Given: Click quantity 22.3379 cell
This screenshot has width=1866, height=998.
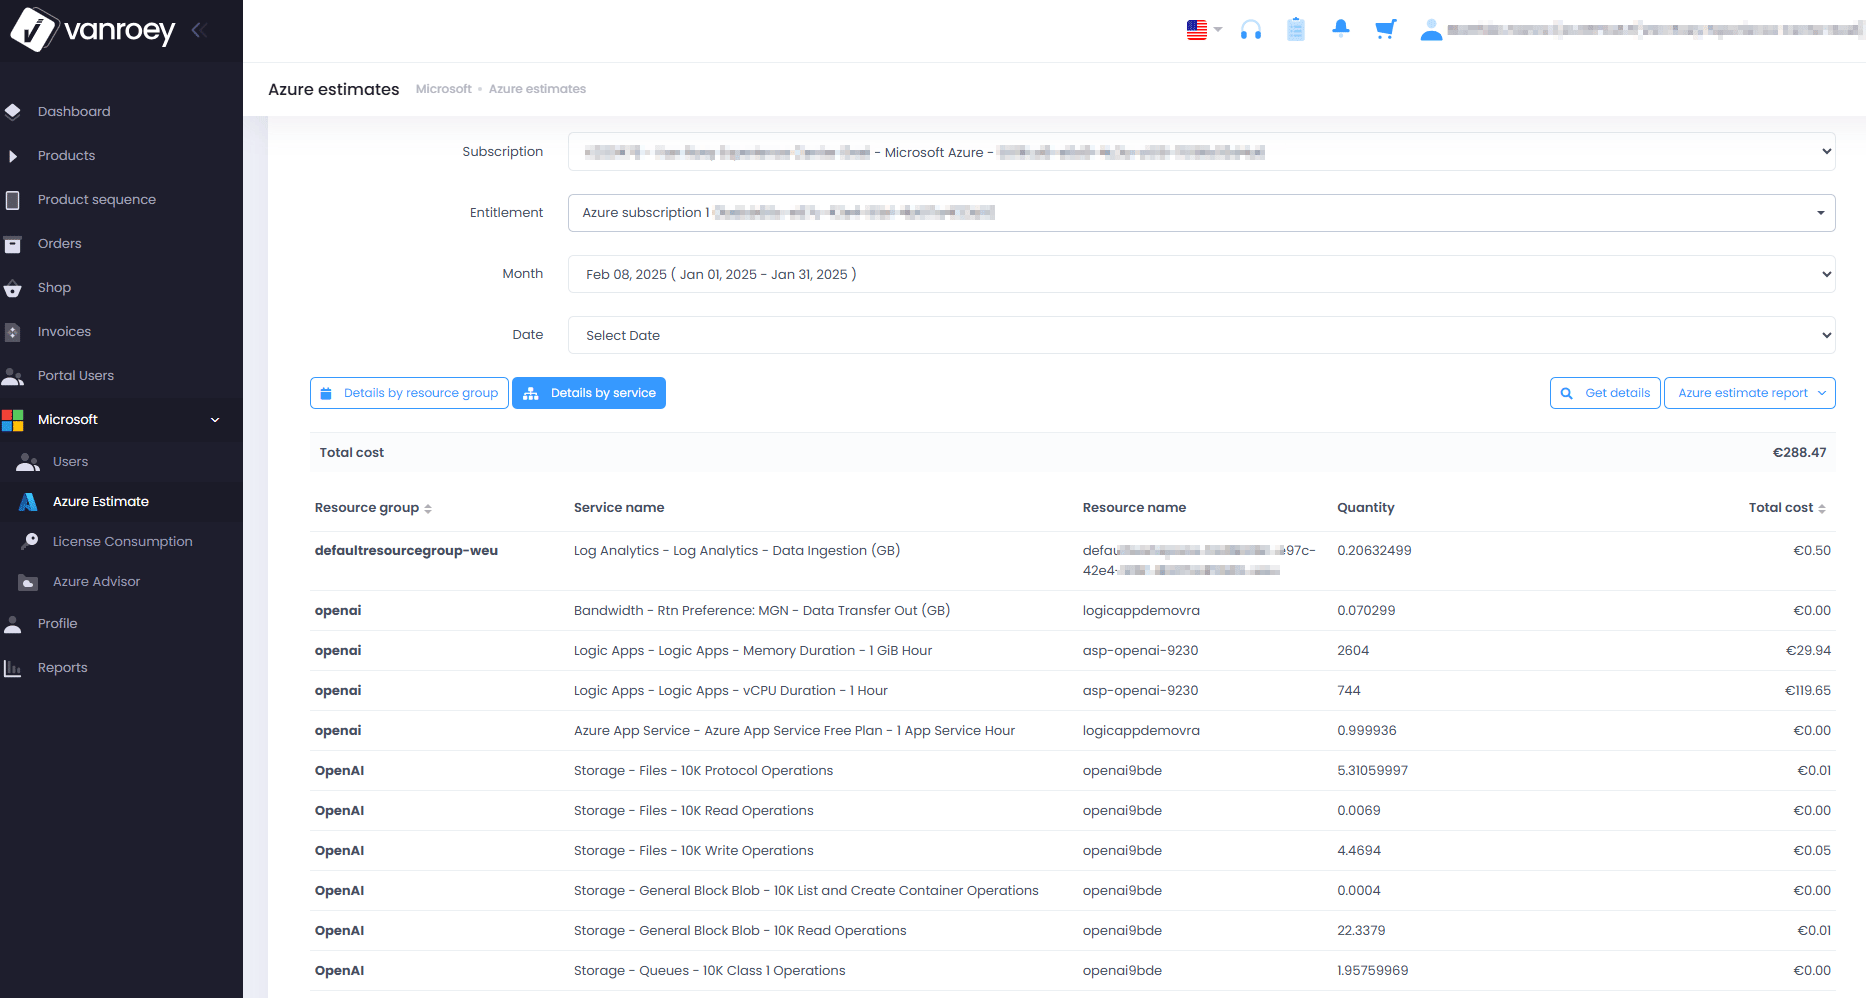Looking at the screenshot, I should [x=1361, y=931].
